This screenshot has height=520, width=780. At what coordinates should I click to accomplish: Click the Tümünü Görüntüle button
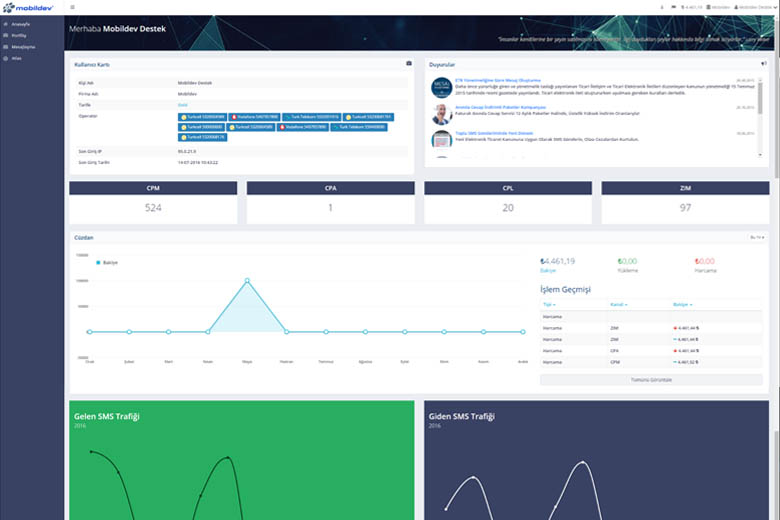point(651,380)
